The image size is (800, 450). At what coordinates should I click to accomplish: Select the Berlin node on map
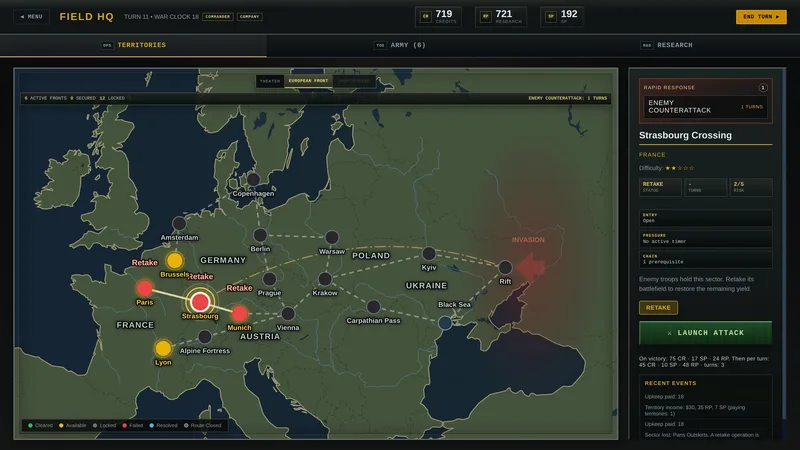[260, 235]
